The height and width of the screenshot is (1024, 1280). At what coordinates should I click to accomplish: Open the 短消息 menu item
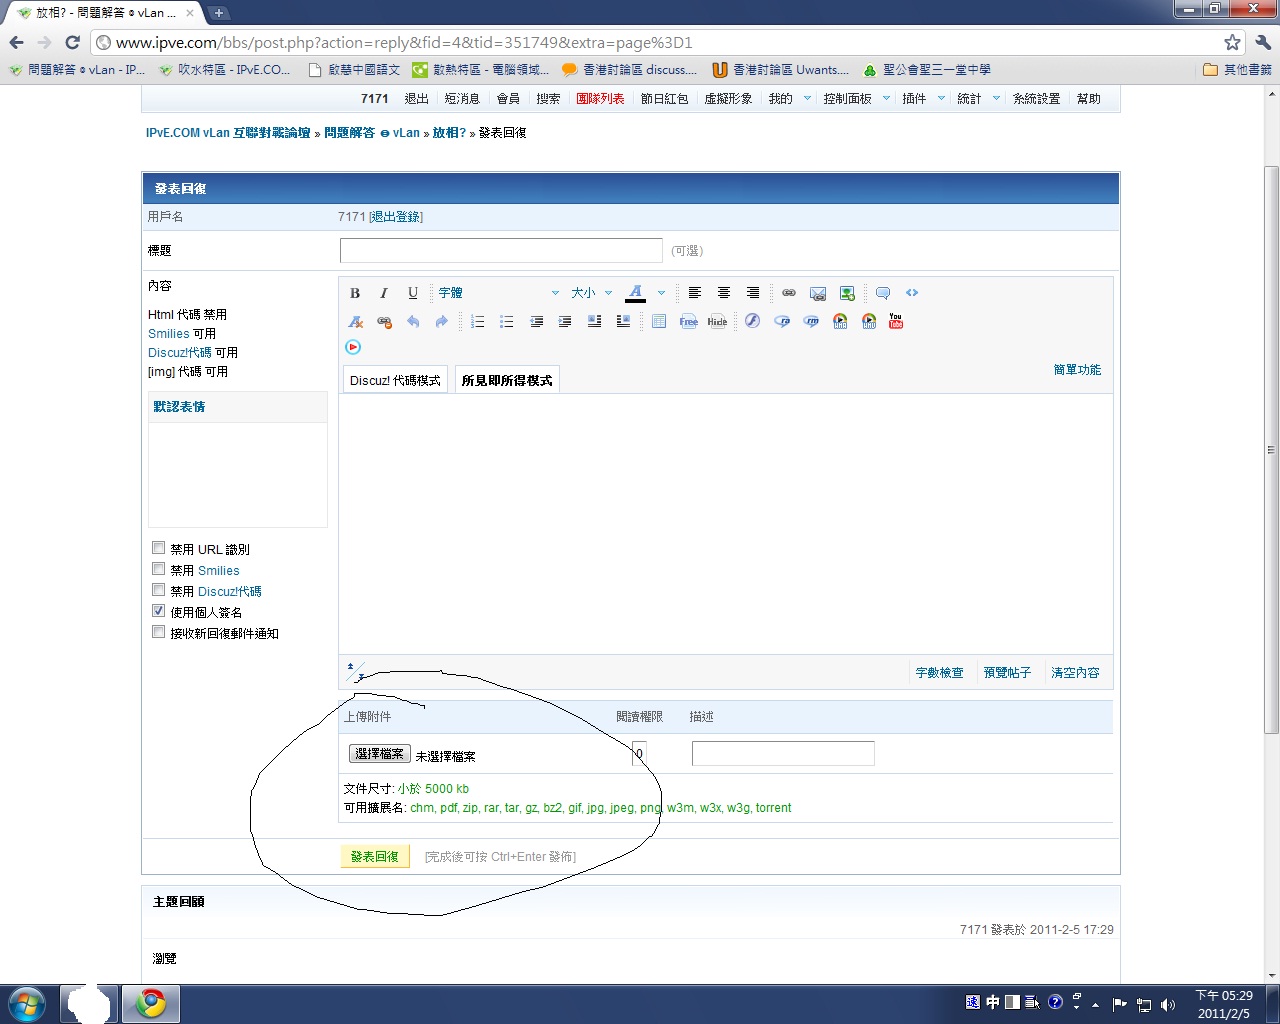click(462, 99)
